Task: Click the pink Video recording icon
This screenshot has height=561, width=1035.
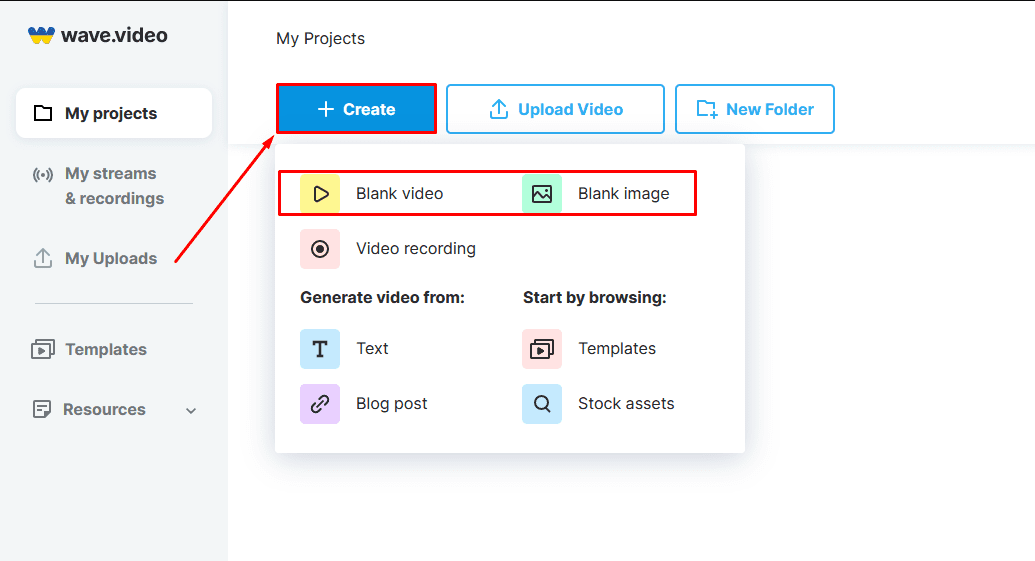Action: click(x=320, y=249)
